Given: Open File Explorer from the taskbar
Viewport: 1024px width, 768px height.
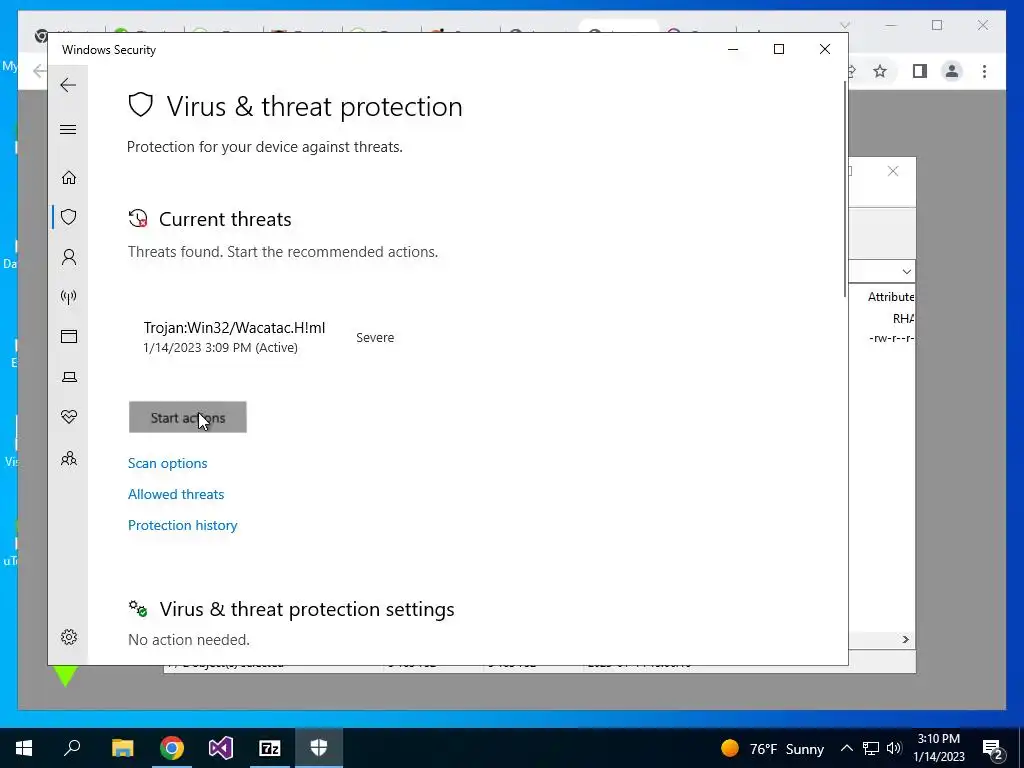Looking at the screenshot, I should pos(122,748).
